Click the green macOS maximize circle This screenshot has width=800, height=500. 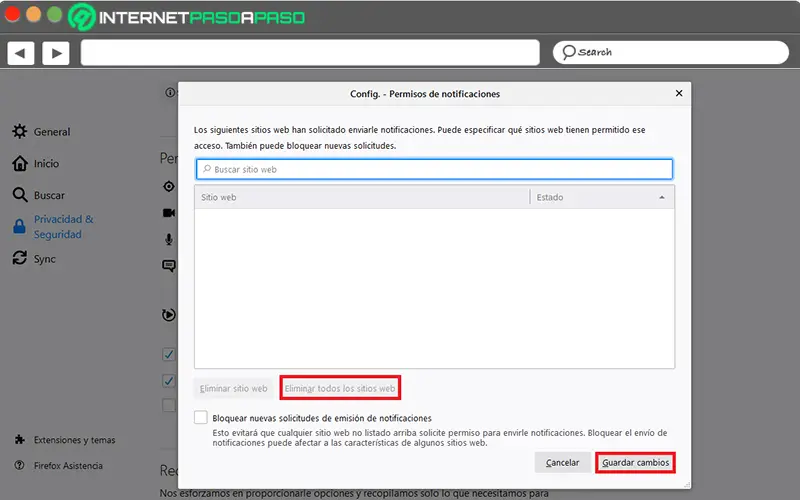pyautogui.click(x=55, y=14)
